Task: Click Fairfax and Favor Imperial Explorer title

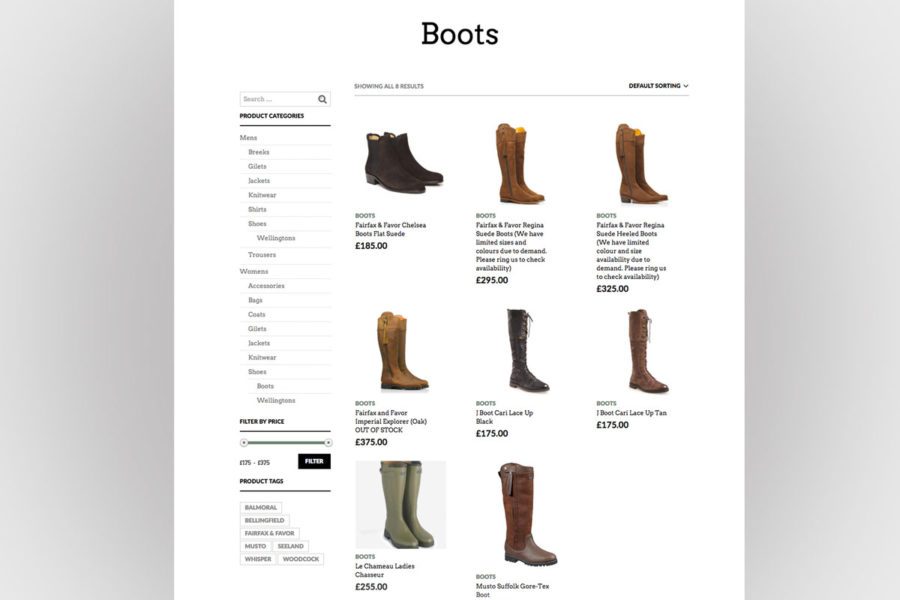Action: tap(391, 421)
